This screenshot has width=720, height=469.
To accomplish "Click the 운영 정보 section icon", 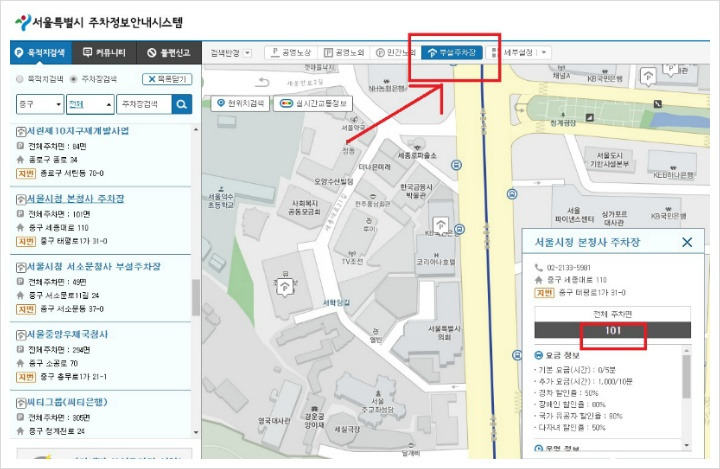I will [x=539, y=448].
